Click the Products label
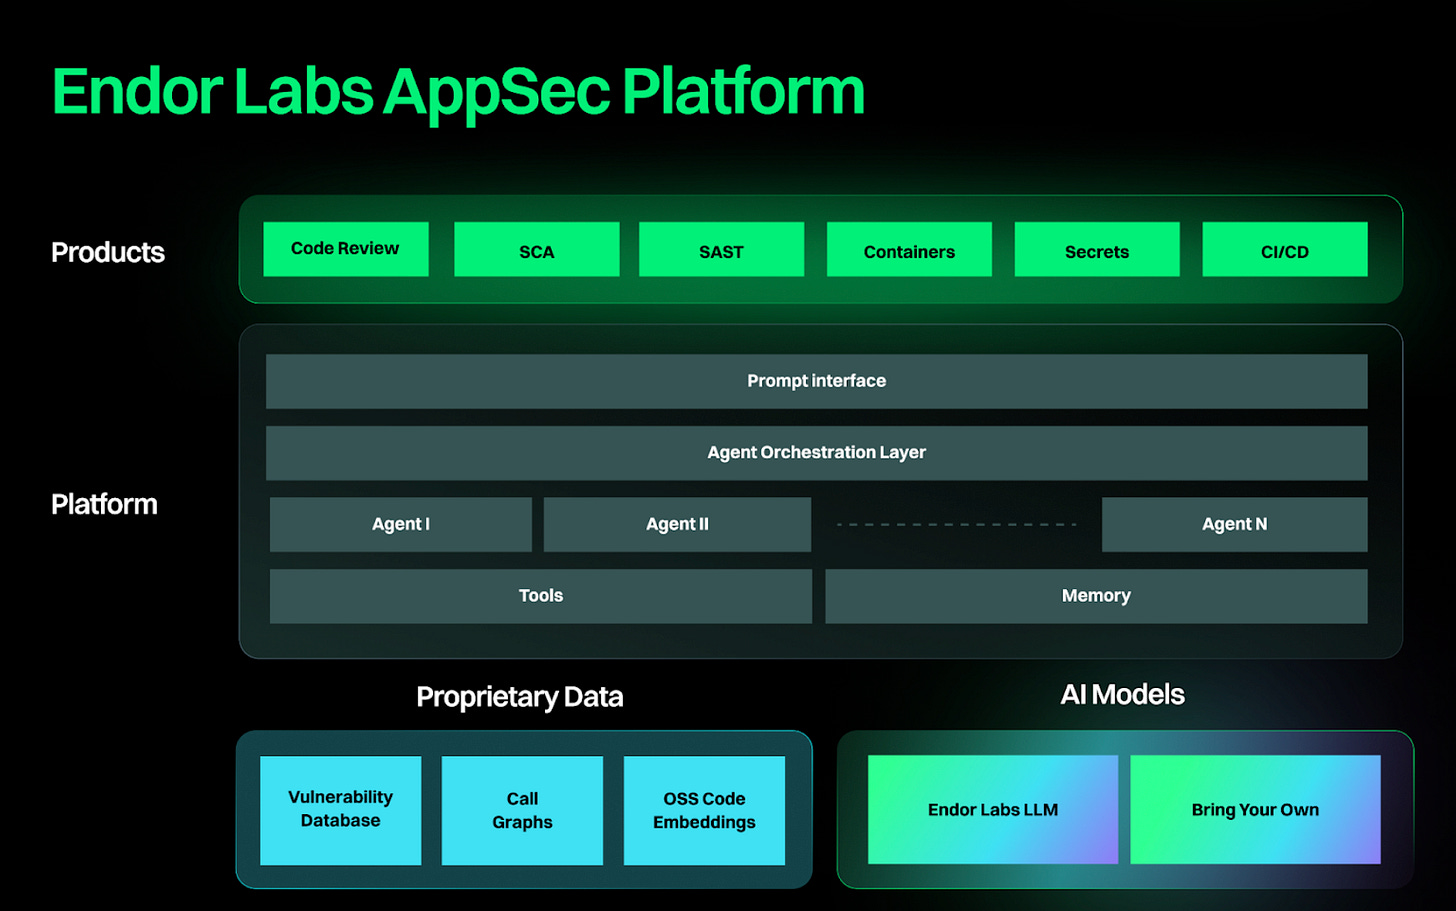This screenshot has width=1456, height=911. coord(108,252)
